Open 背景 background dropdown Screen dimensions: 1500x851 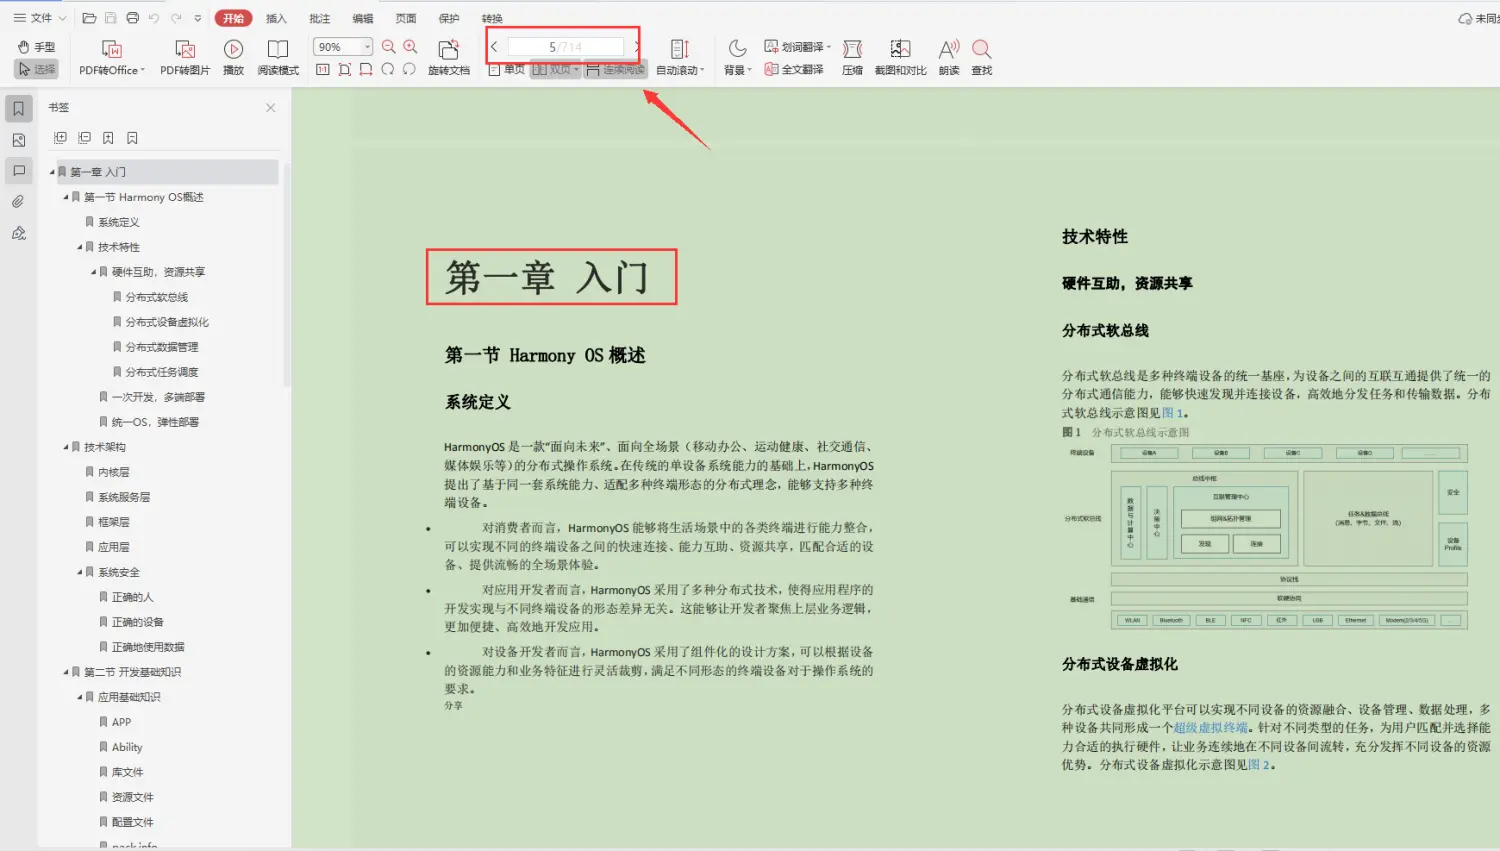pyautogui.click(x=737, y=58)
